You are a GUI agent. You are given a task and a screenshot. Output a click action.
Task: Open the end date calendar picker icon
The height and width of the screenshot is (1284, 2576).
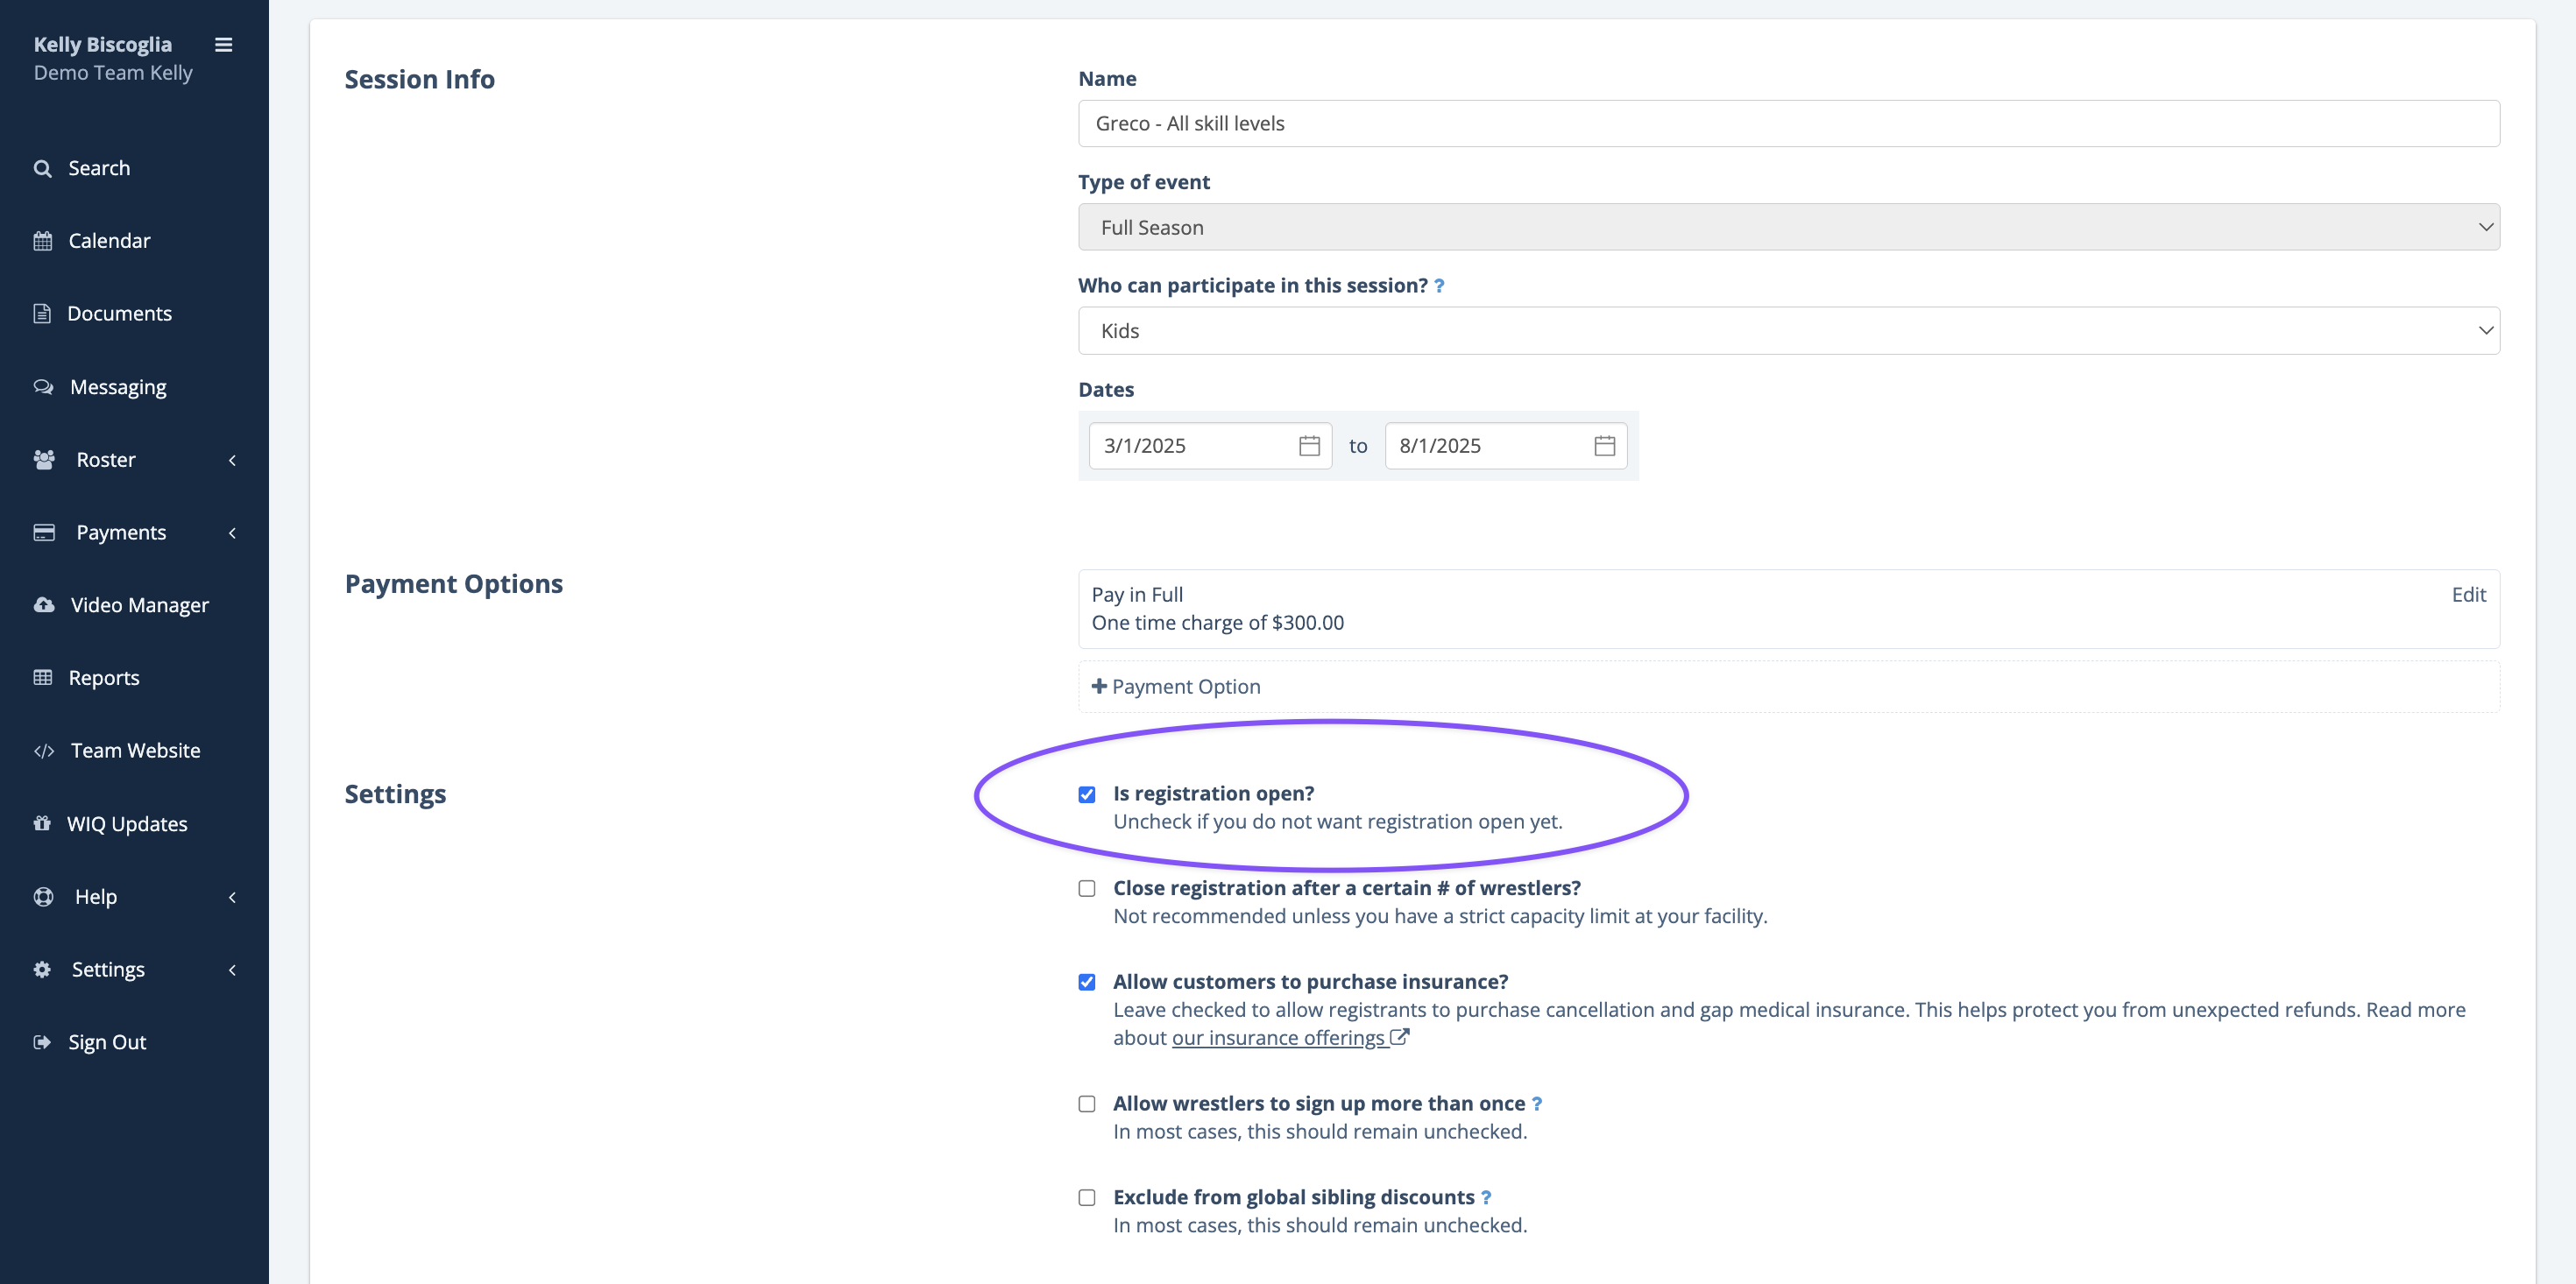[x=1605, y=446]
